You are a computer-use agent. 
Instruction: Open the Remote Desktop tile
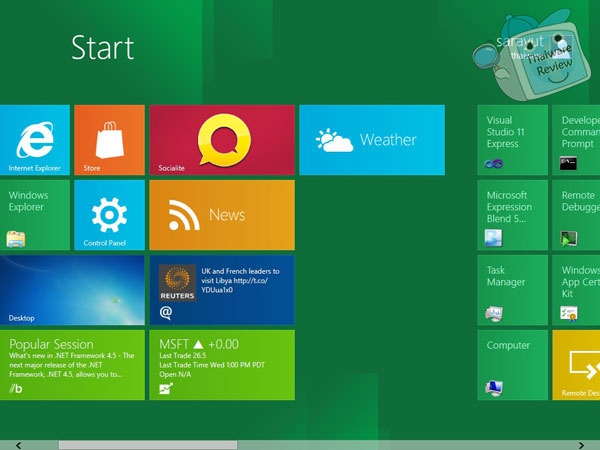click(x=576, y=365)
